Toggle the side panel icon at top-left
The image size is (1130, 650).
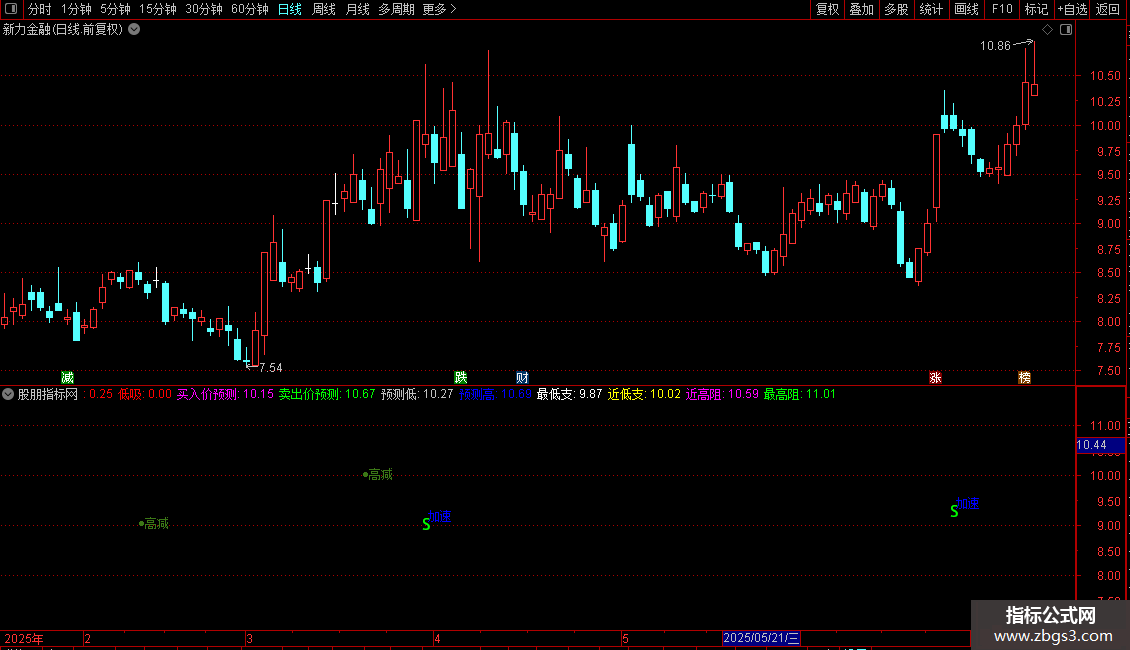coord(11,9)
